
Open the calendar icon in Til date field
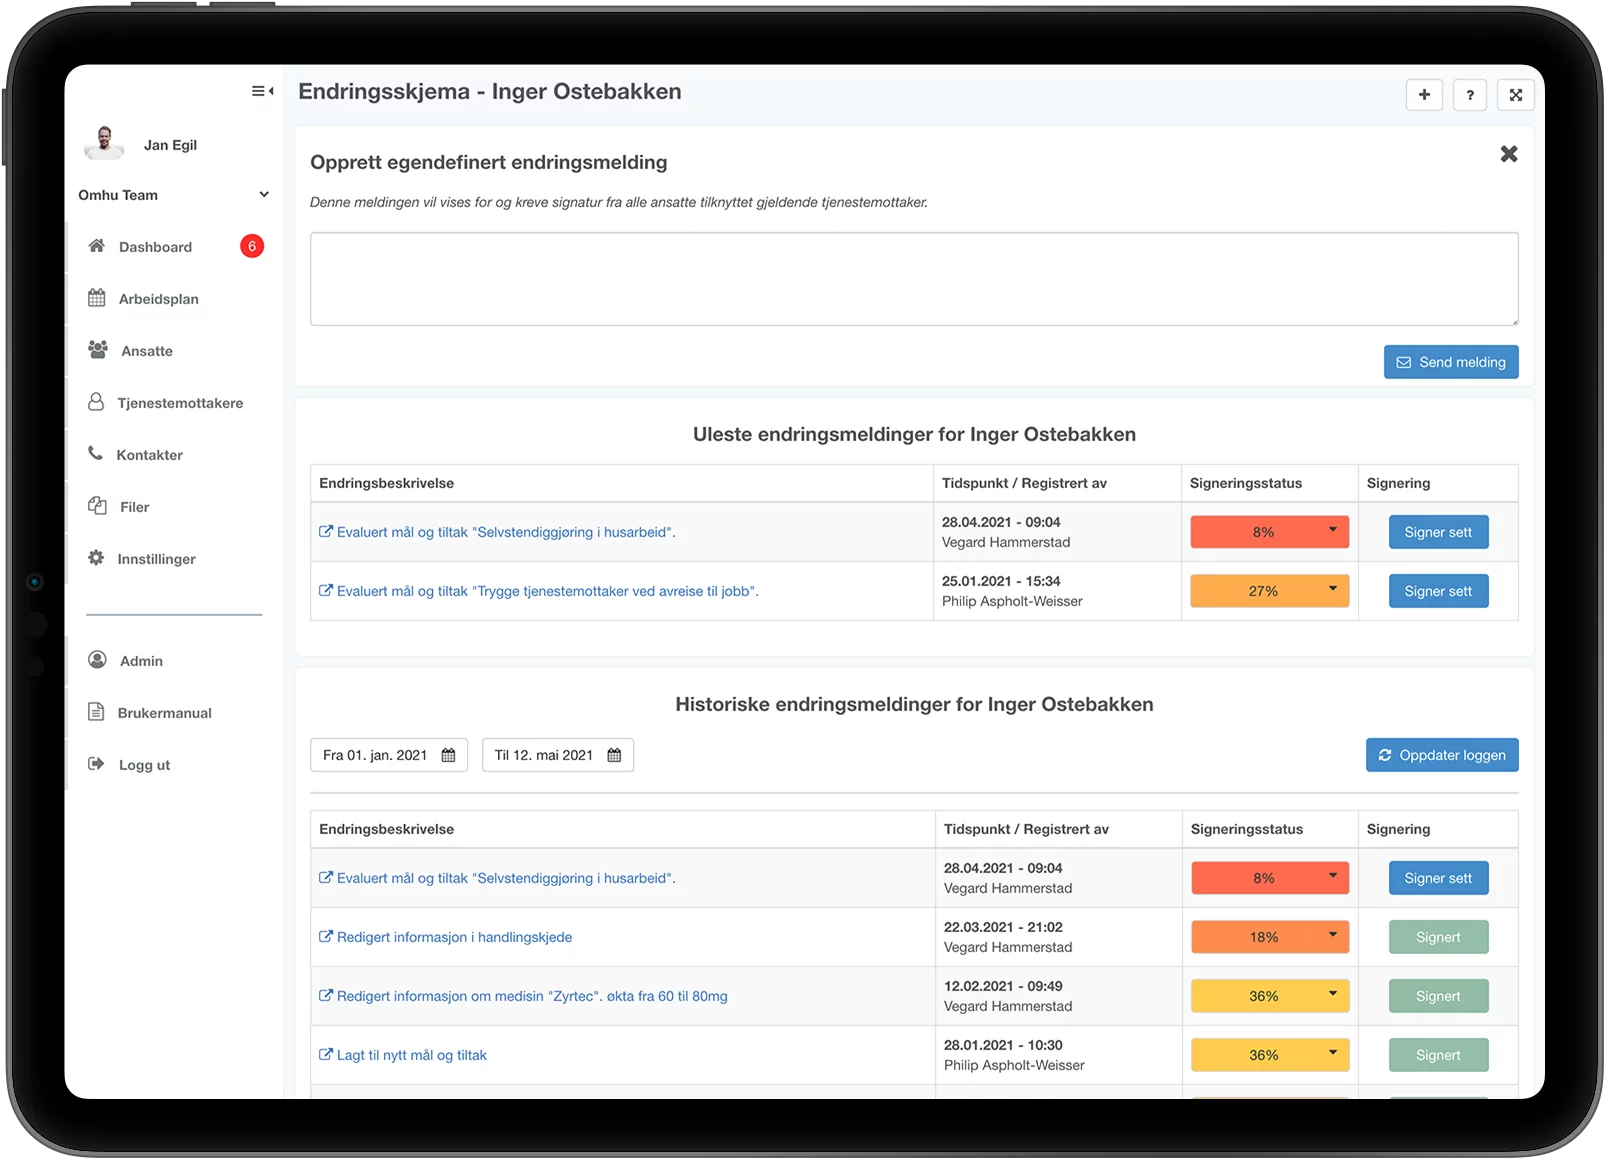tap(614, 755)
